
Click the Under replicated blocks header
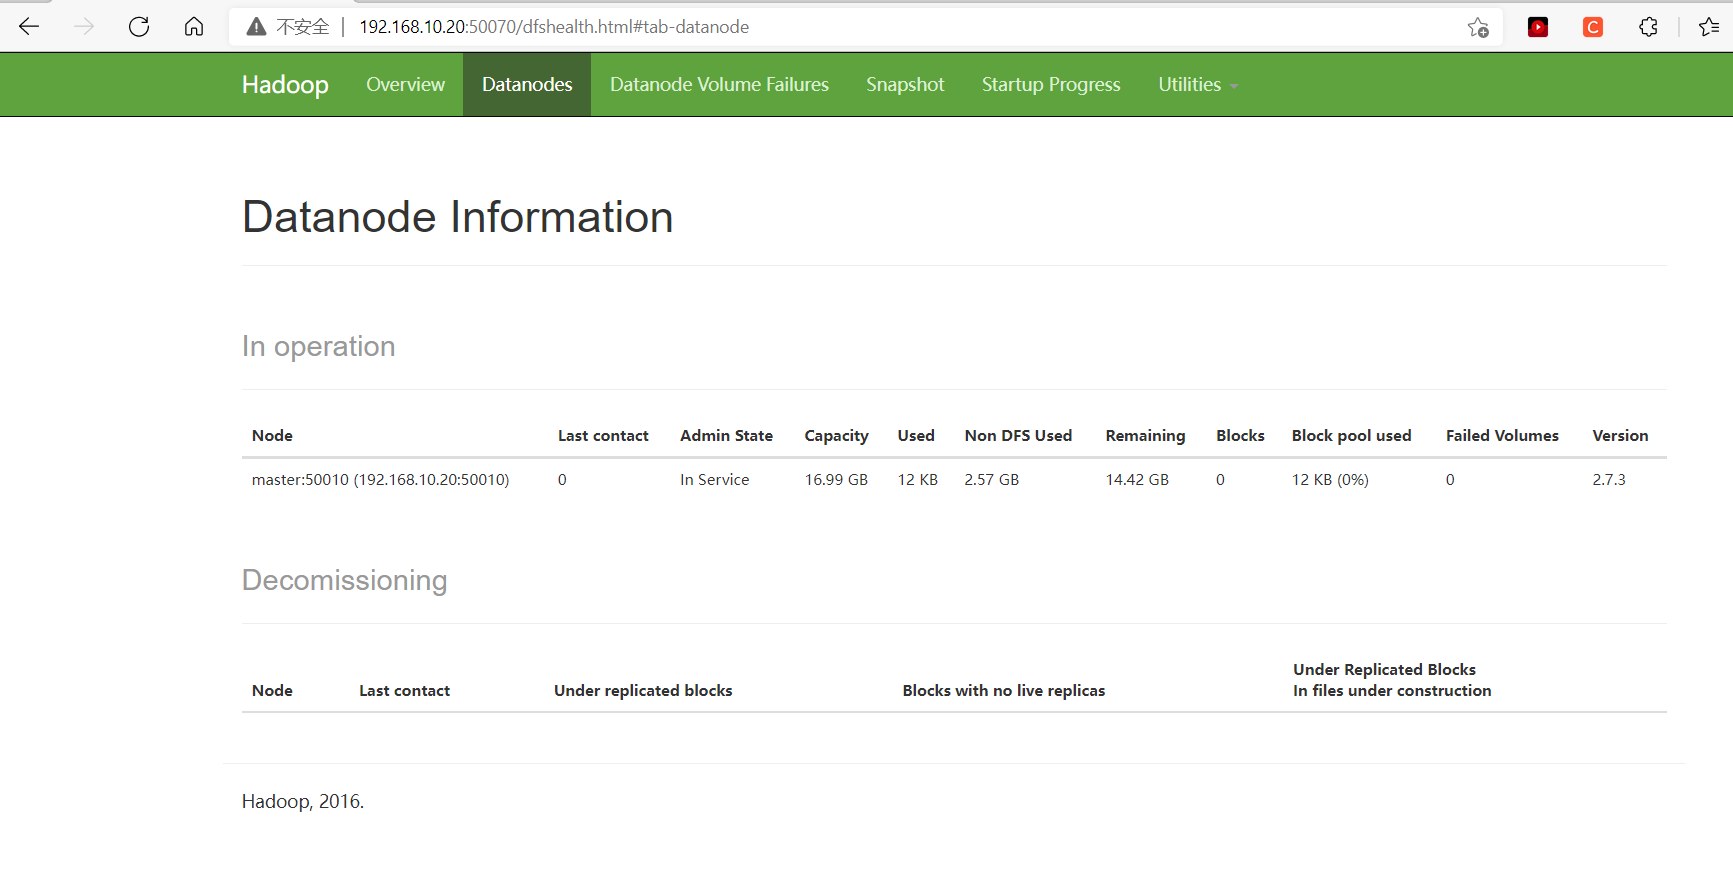(x=643, y=691)
